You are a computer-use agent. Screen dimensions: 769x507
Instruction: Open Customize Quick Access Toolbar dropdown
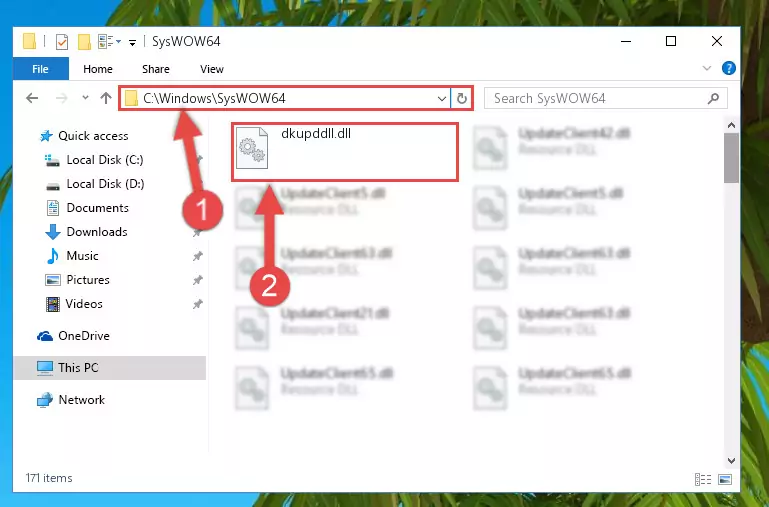132,43
